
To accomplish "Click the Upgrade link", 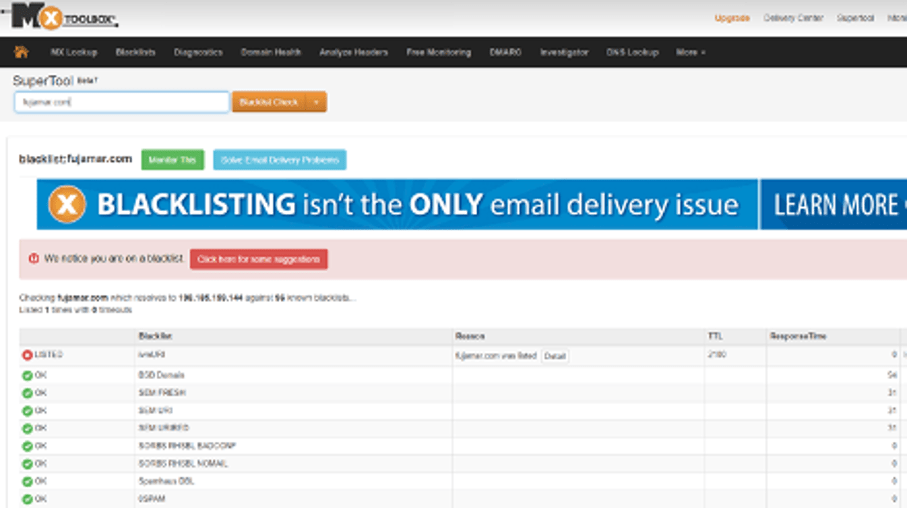I will click(732, 18).
